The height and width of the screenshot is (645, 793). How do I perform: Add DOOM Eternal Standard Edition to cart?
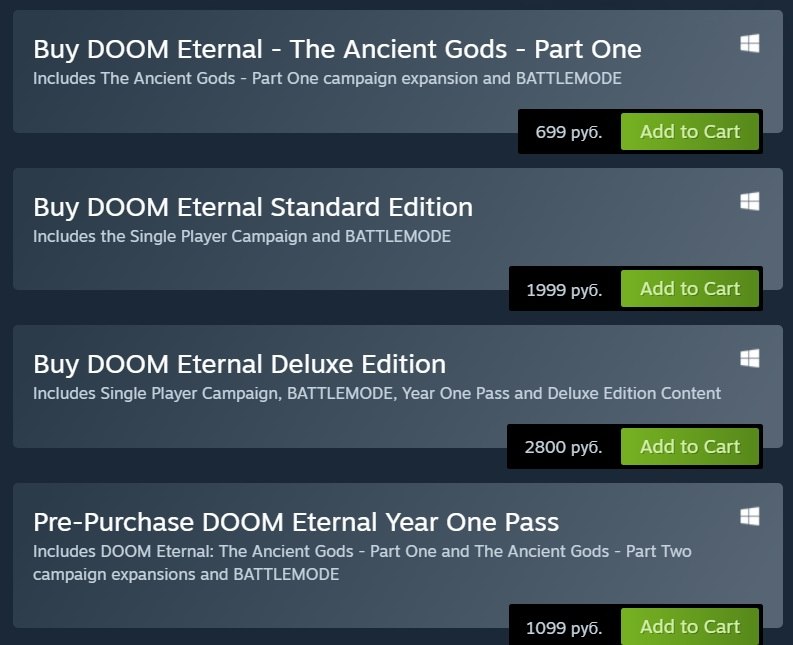coord(690,289)
